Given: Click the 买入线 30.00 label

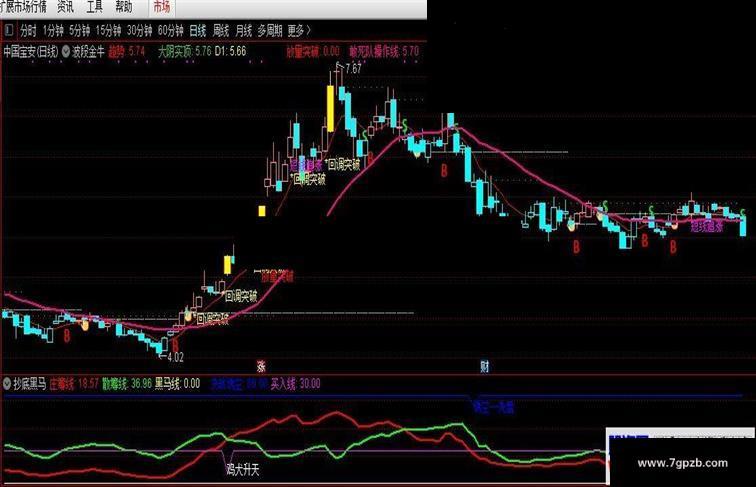Looking at the screenshot, I should 295,384.
